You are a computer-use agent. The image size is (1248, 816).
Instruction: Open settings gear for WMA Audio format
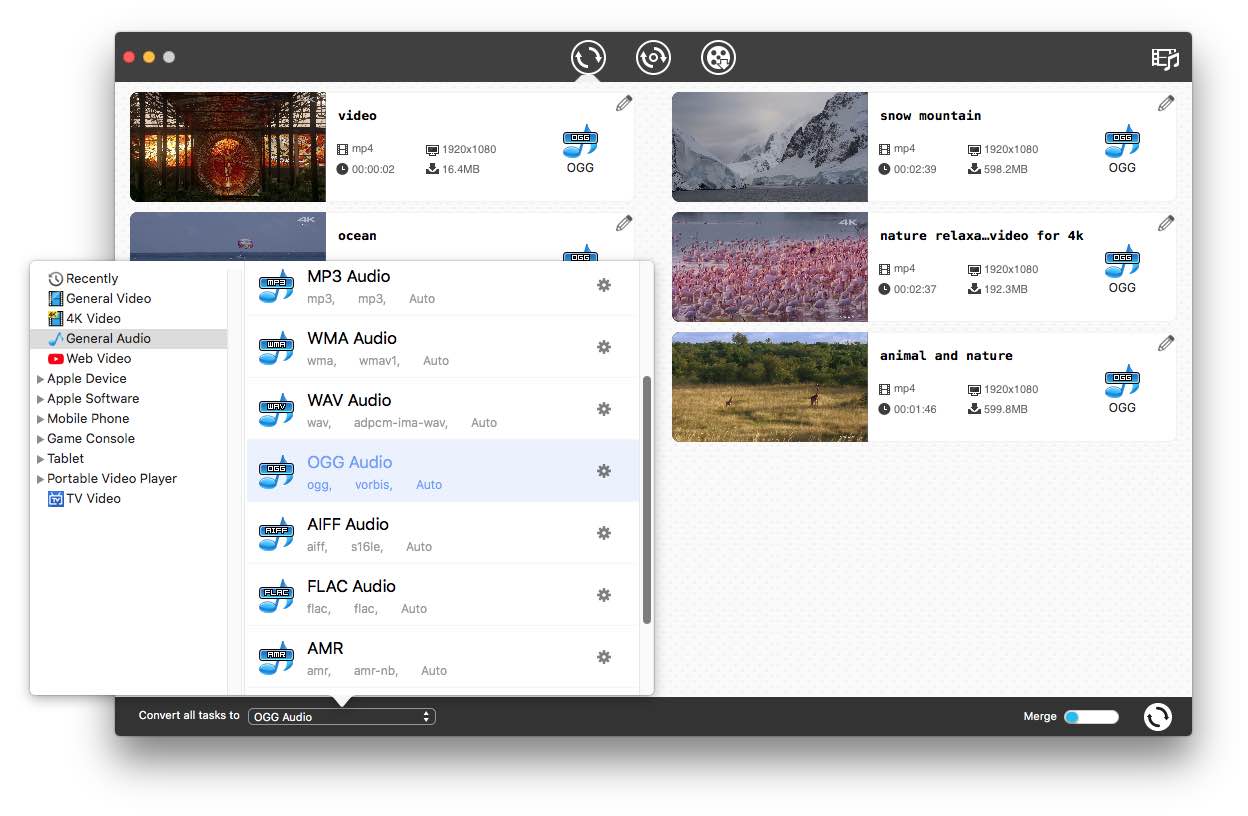[604, 347]
